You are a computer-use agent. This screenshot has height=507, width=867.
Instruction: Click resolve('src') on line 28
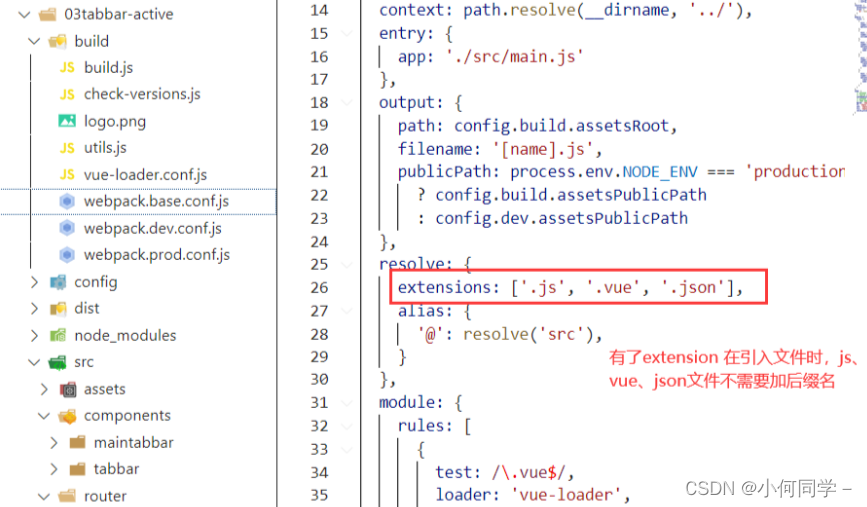click(x=527, y=334)
